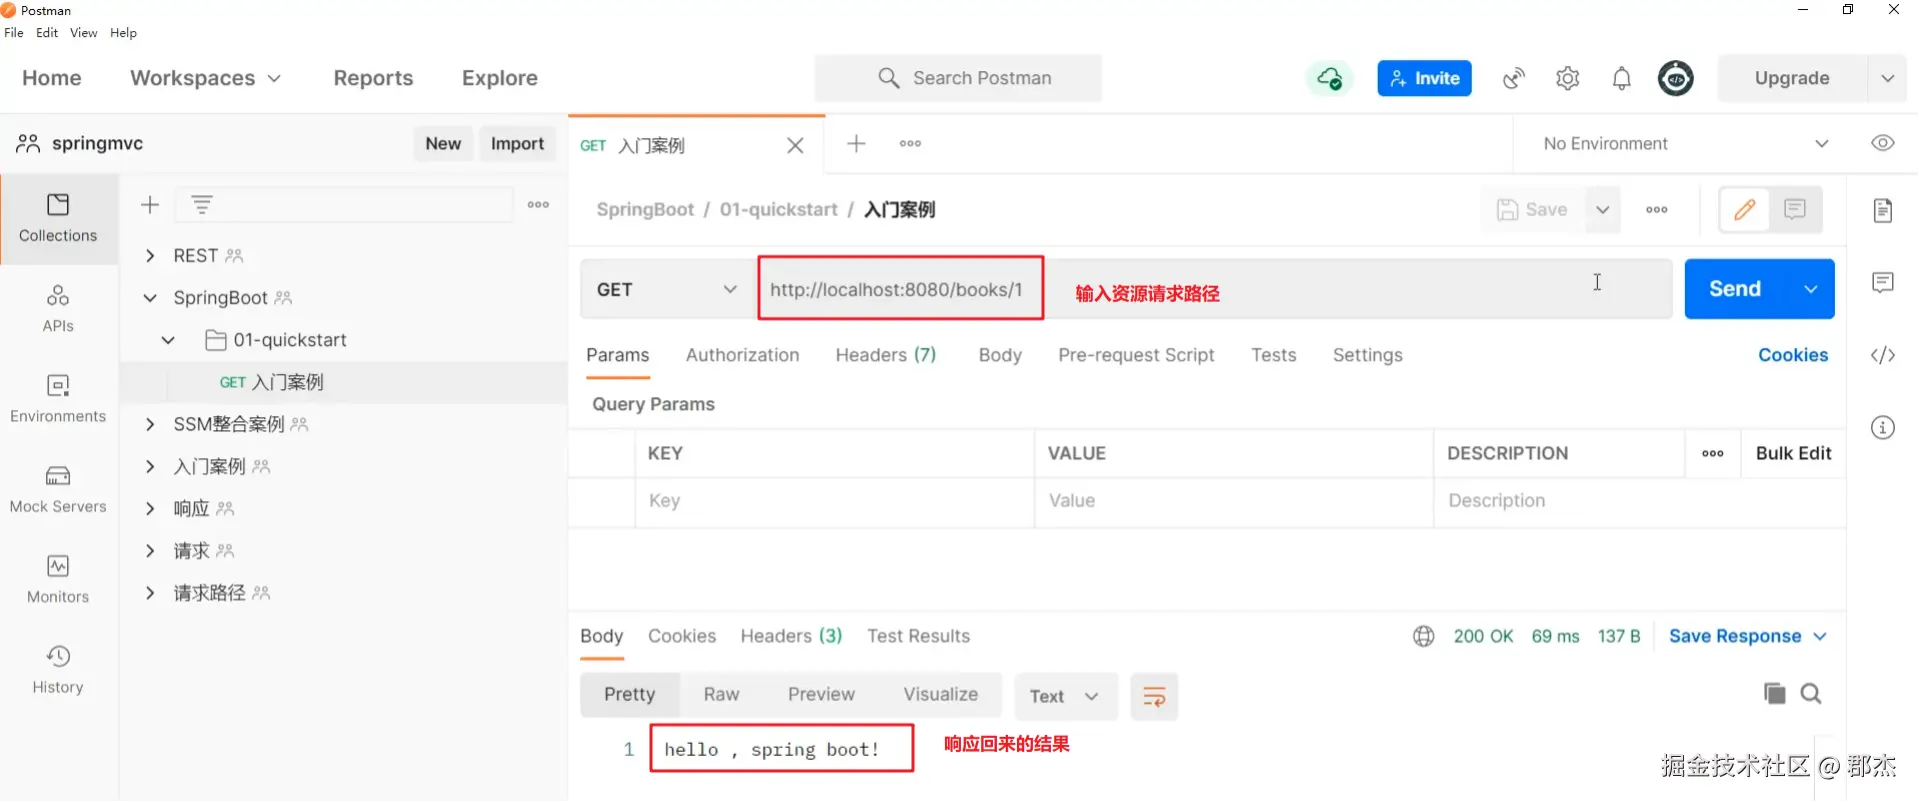Open the Mock Servers sidebar panel
The image size is (1919, 802).
(x=58, y=489)
